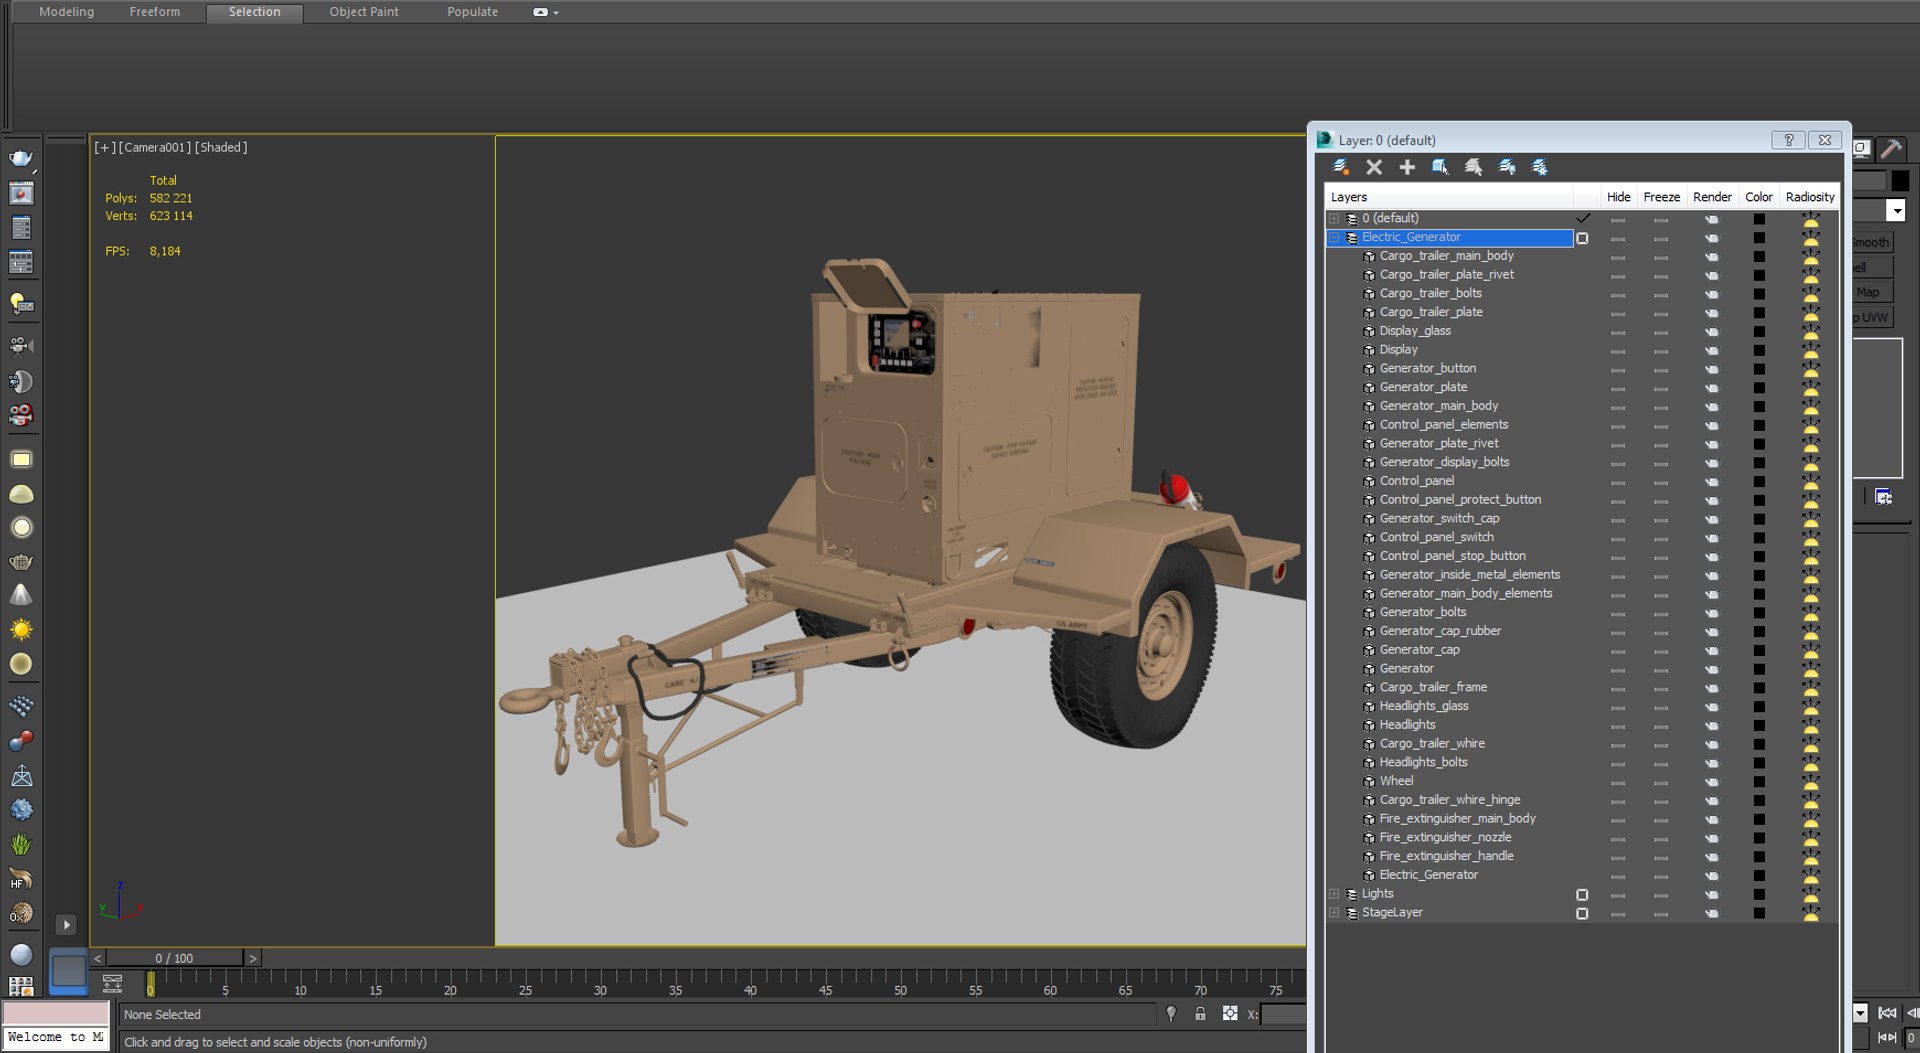Expand the Lights layer
Image resolution: width=1920 pixels, height=1053 pixels.
coord(1334,894)
